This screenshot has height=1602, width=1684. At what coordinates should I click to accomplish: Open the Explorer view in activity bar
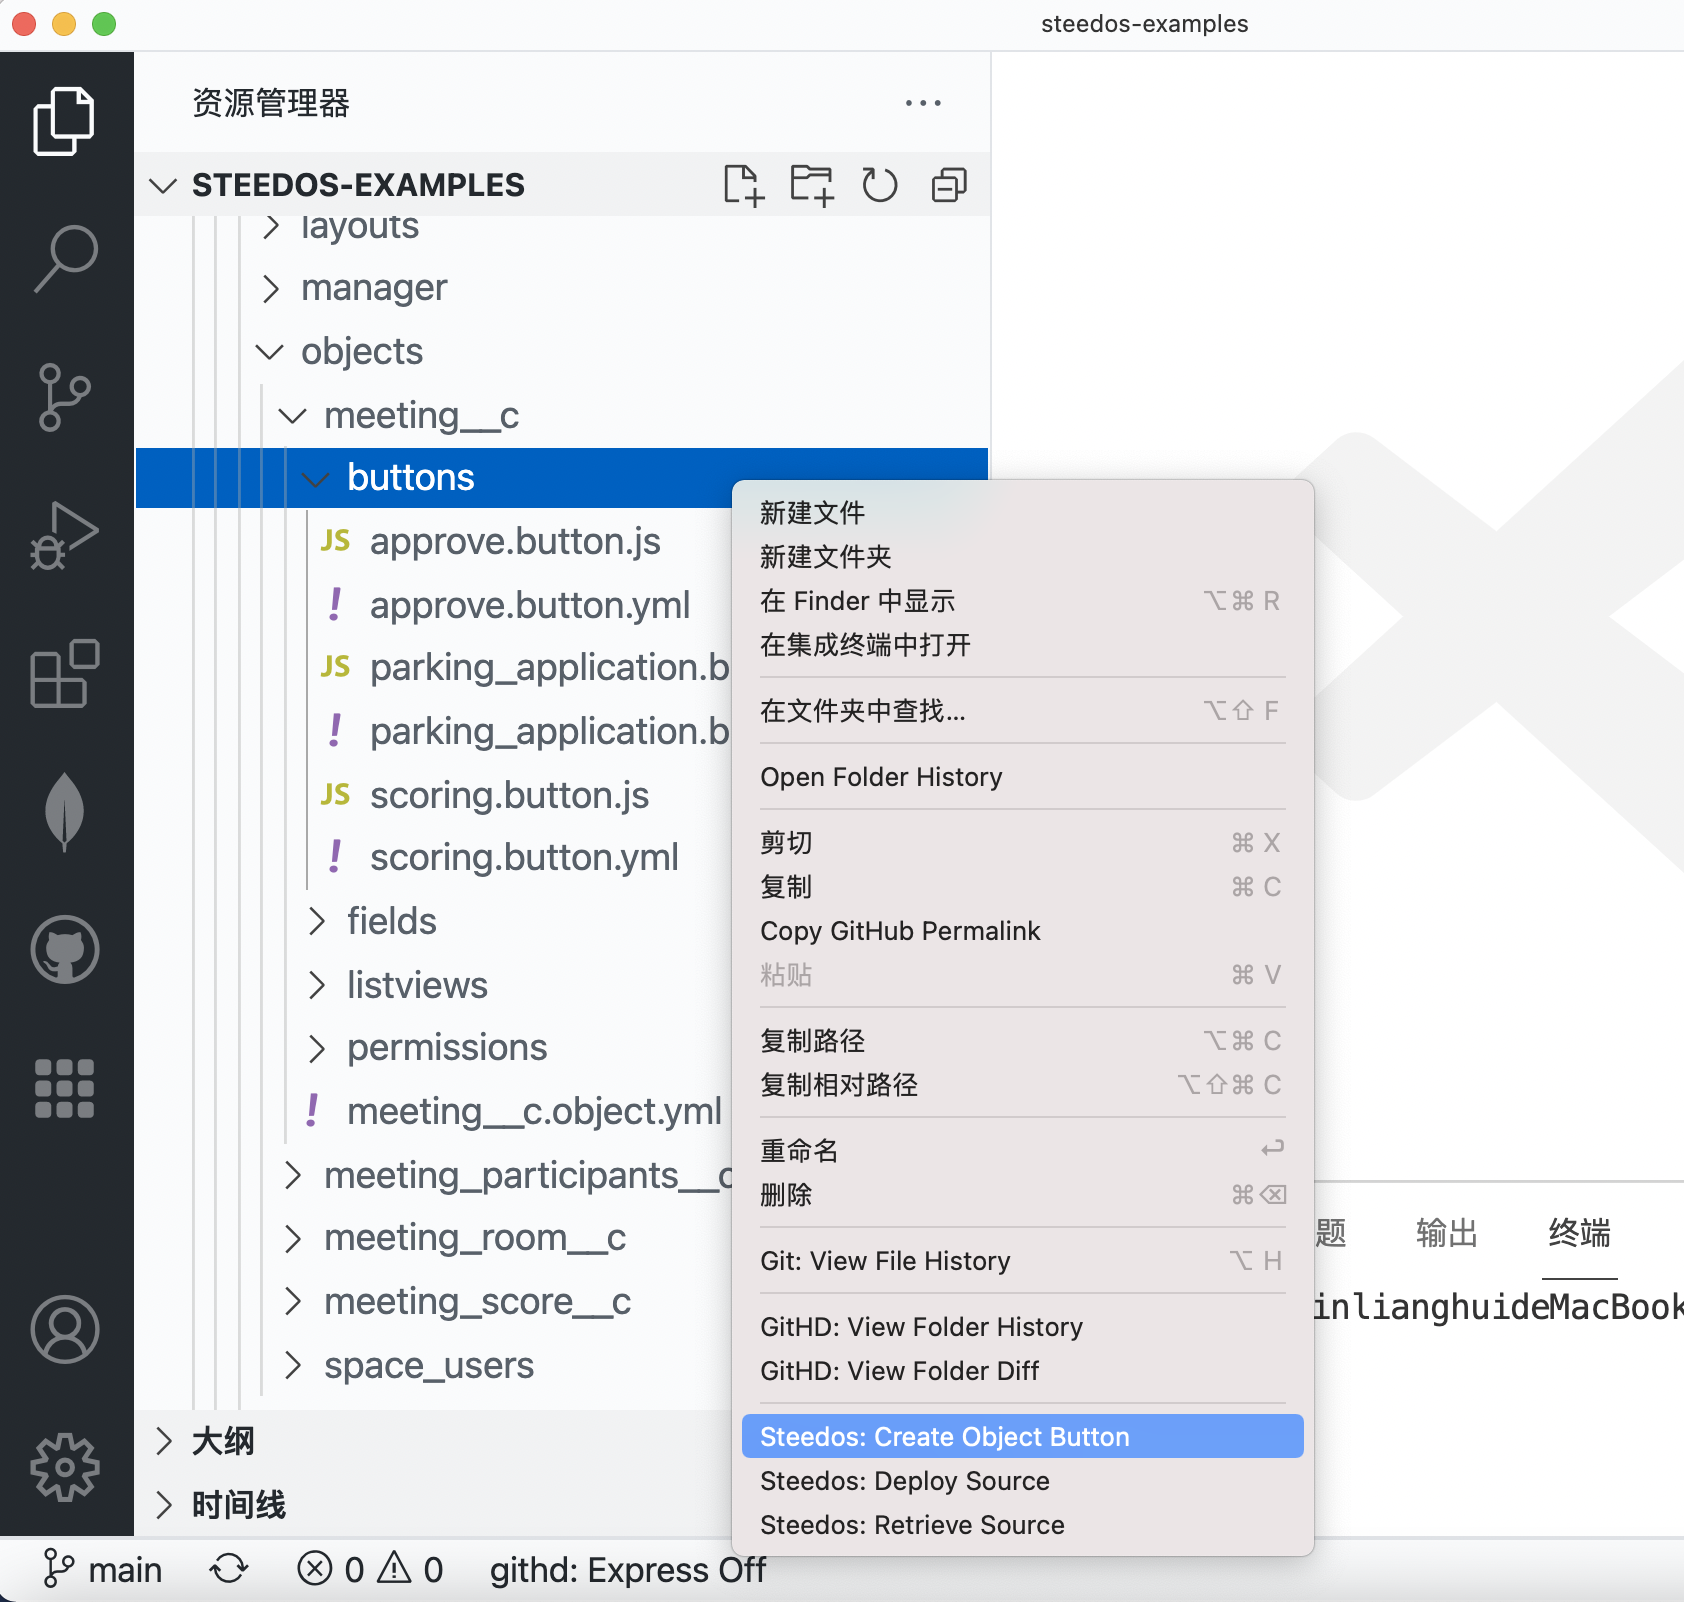click(x=65, y=121)
